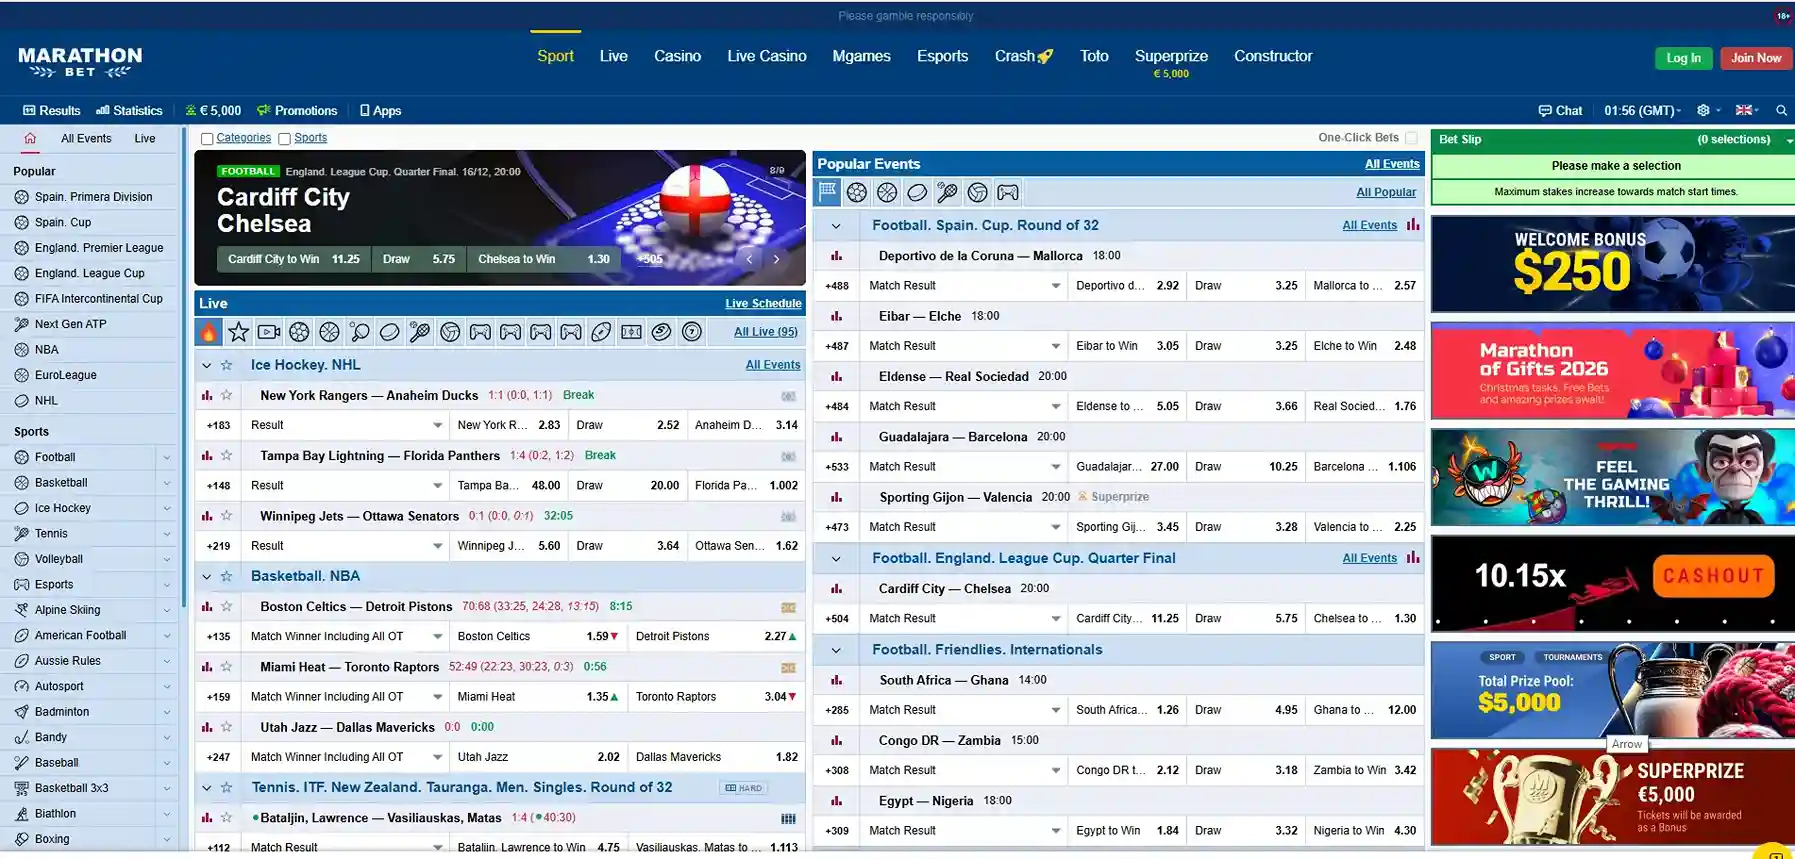Click the green Log In button
Image resolution: width=1795 pixels, height=859 pixels.
coord(1683,58)
